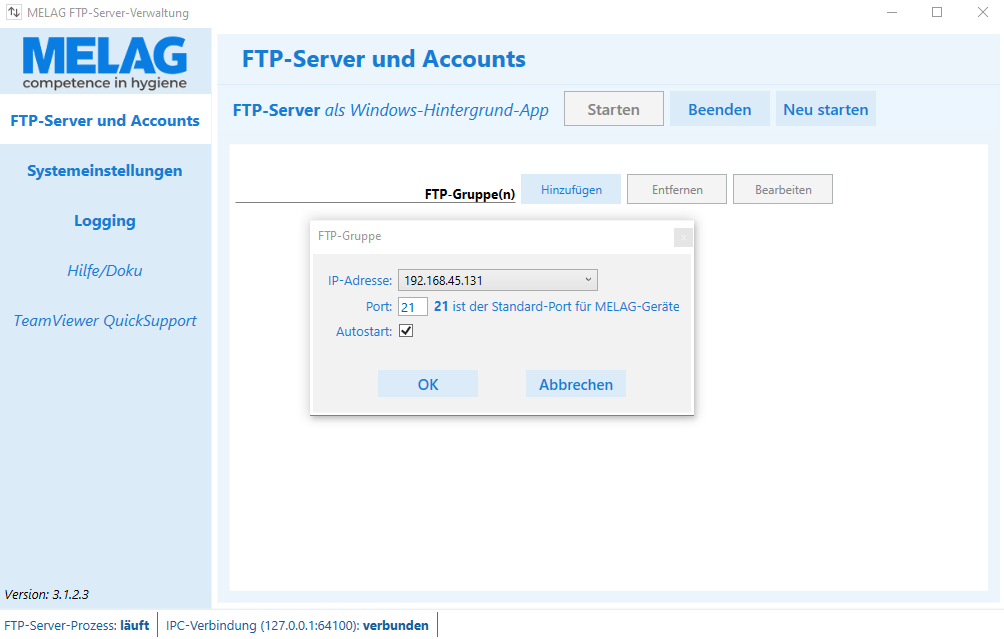Toggle the Autostart checkbox
The width and height of the screenshot is (1004, 639).
coord(406,331)
